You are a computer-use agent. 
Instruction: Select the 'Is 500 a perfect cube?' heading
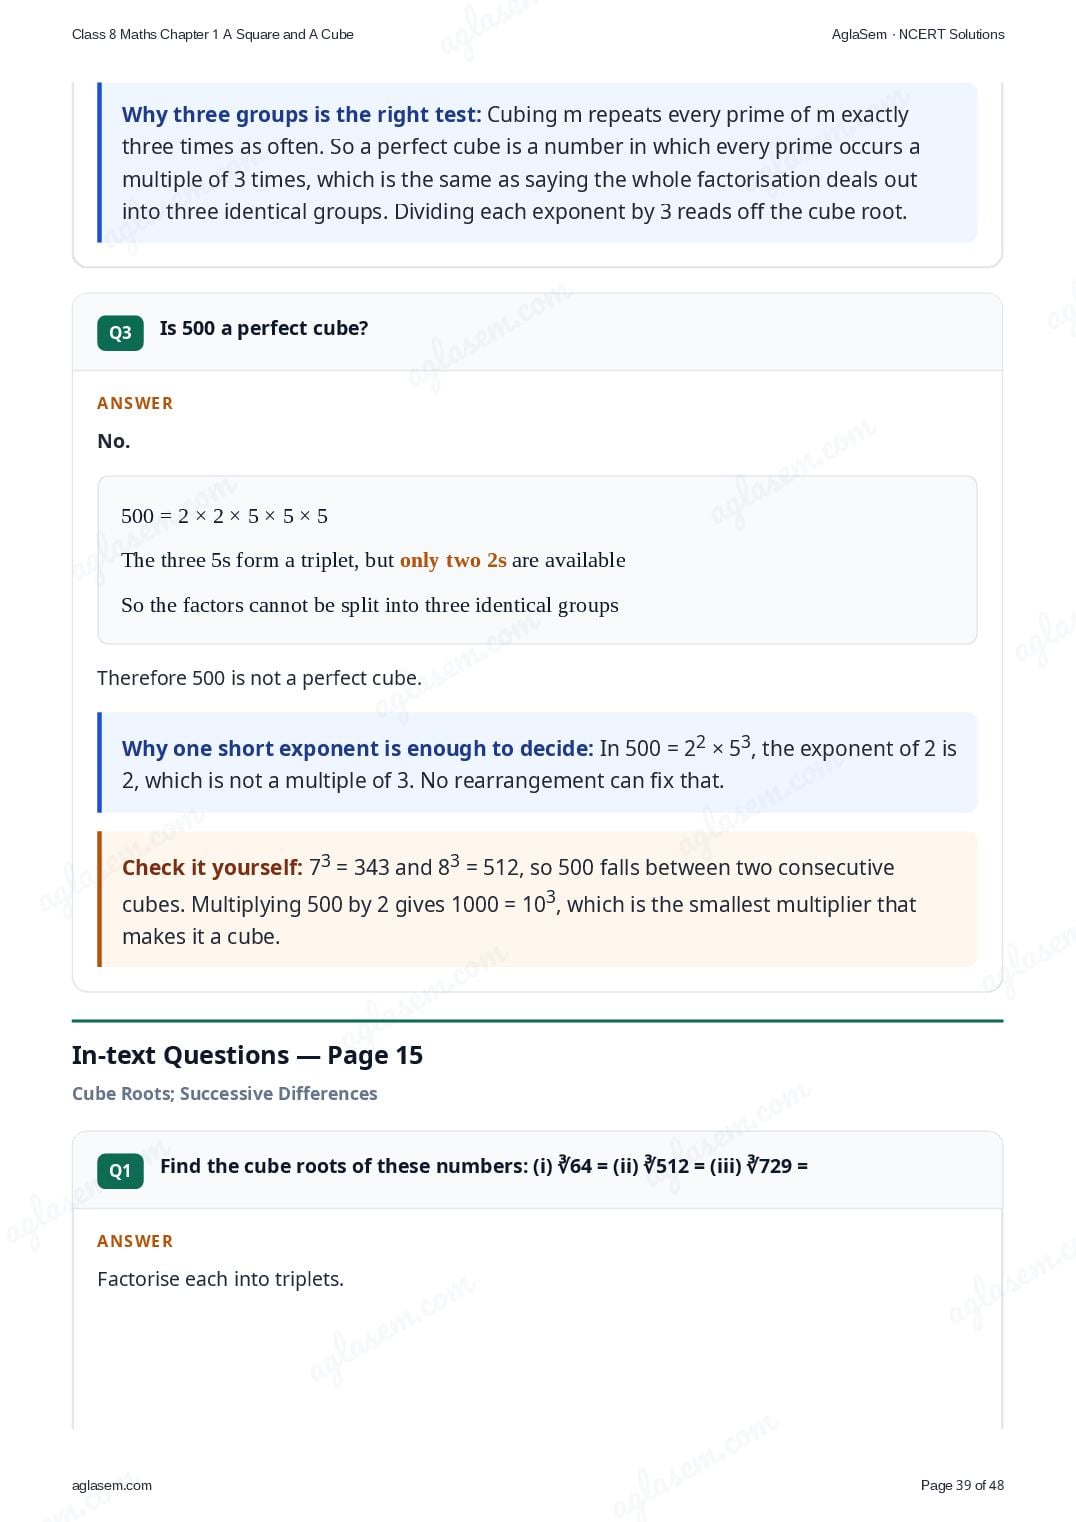point(264,328)
